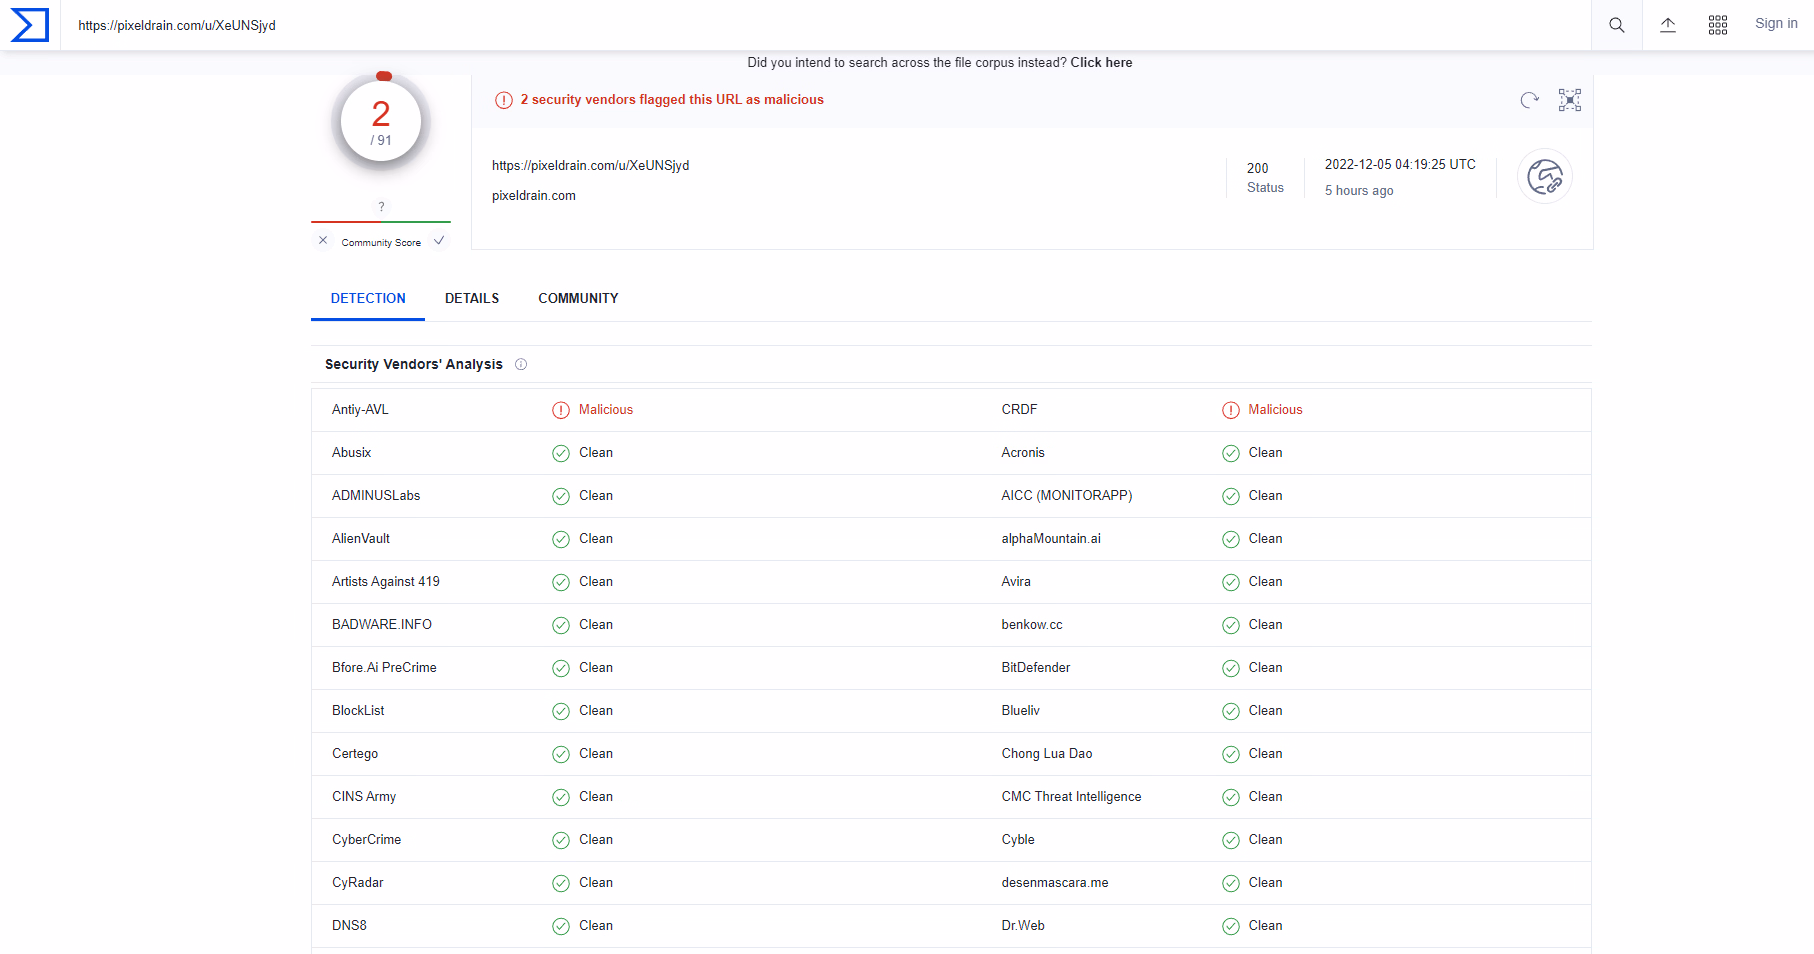Click the "5 hours ago" text
The image size is (1814, 954).
(x=1359, y=190)
